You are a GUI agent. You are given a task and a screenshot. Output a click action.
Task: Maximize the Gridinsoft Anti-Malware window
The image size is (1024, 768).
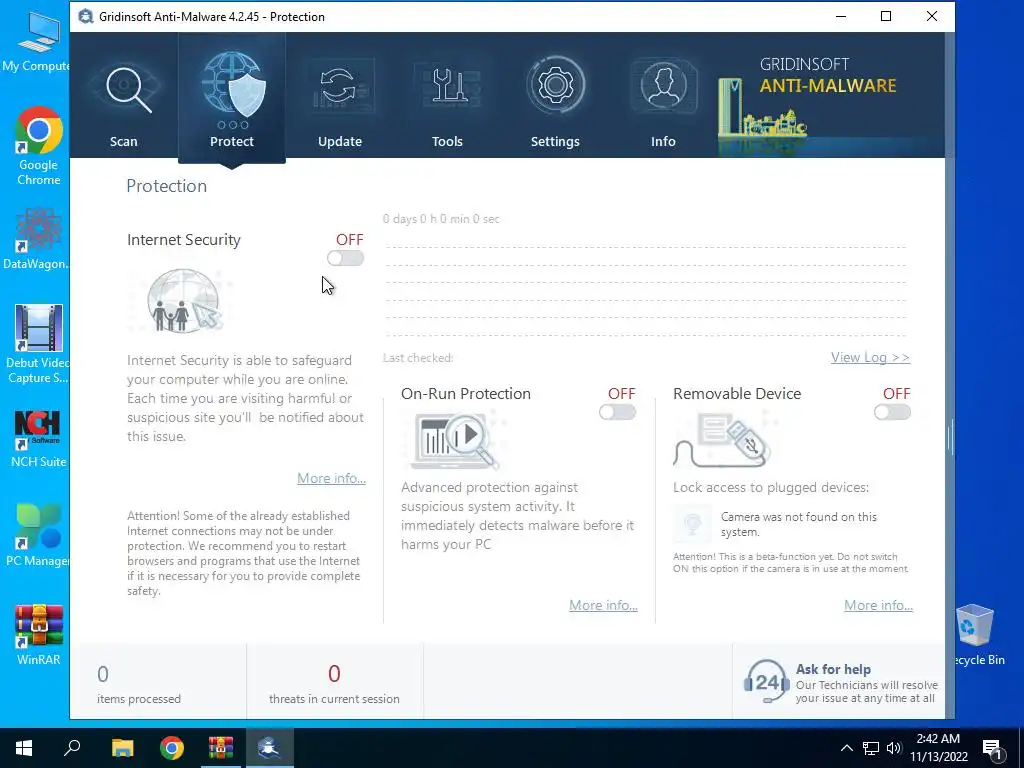tap(886, 16)
